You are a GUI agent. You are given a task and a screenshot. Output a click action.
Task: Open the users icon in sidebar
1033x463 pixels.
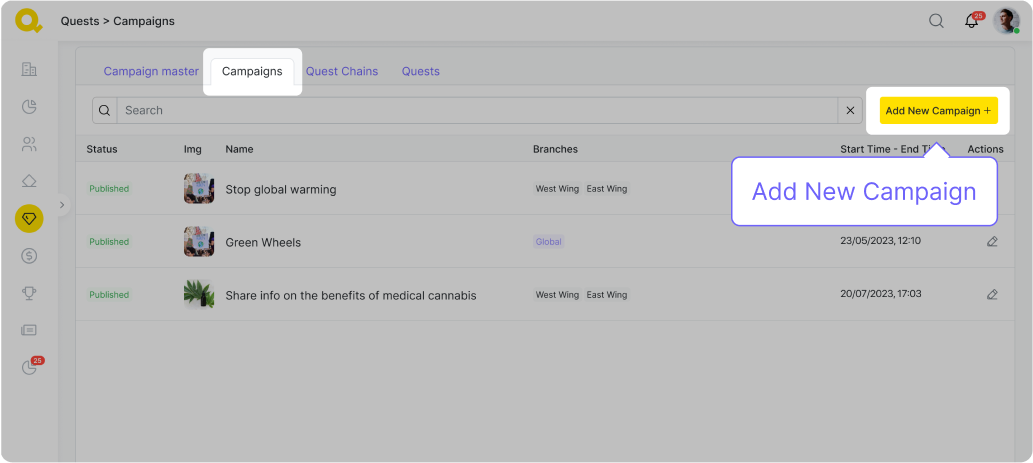[29, 143]
